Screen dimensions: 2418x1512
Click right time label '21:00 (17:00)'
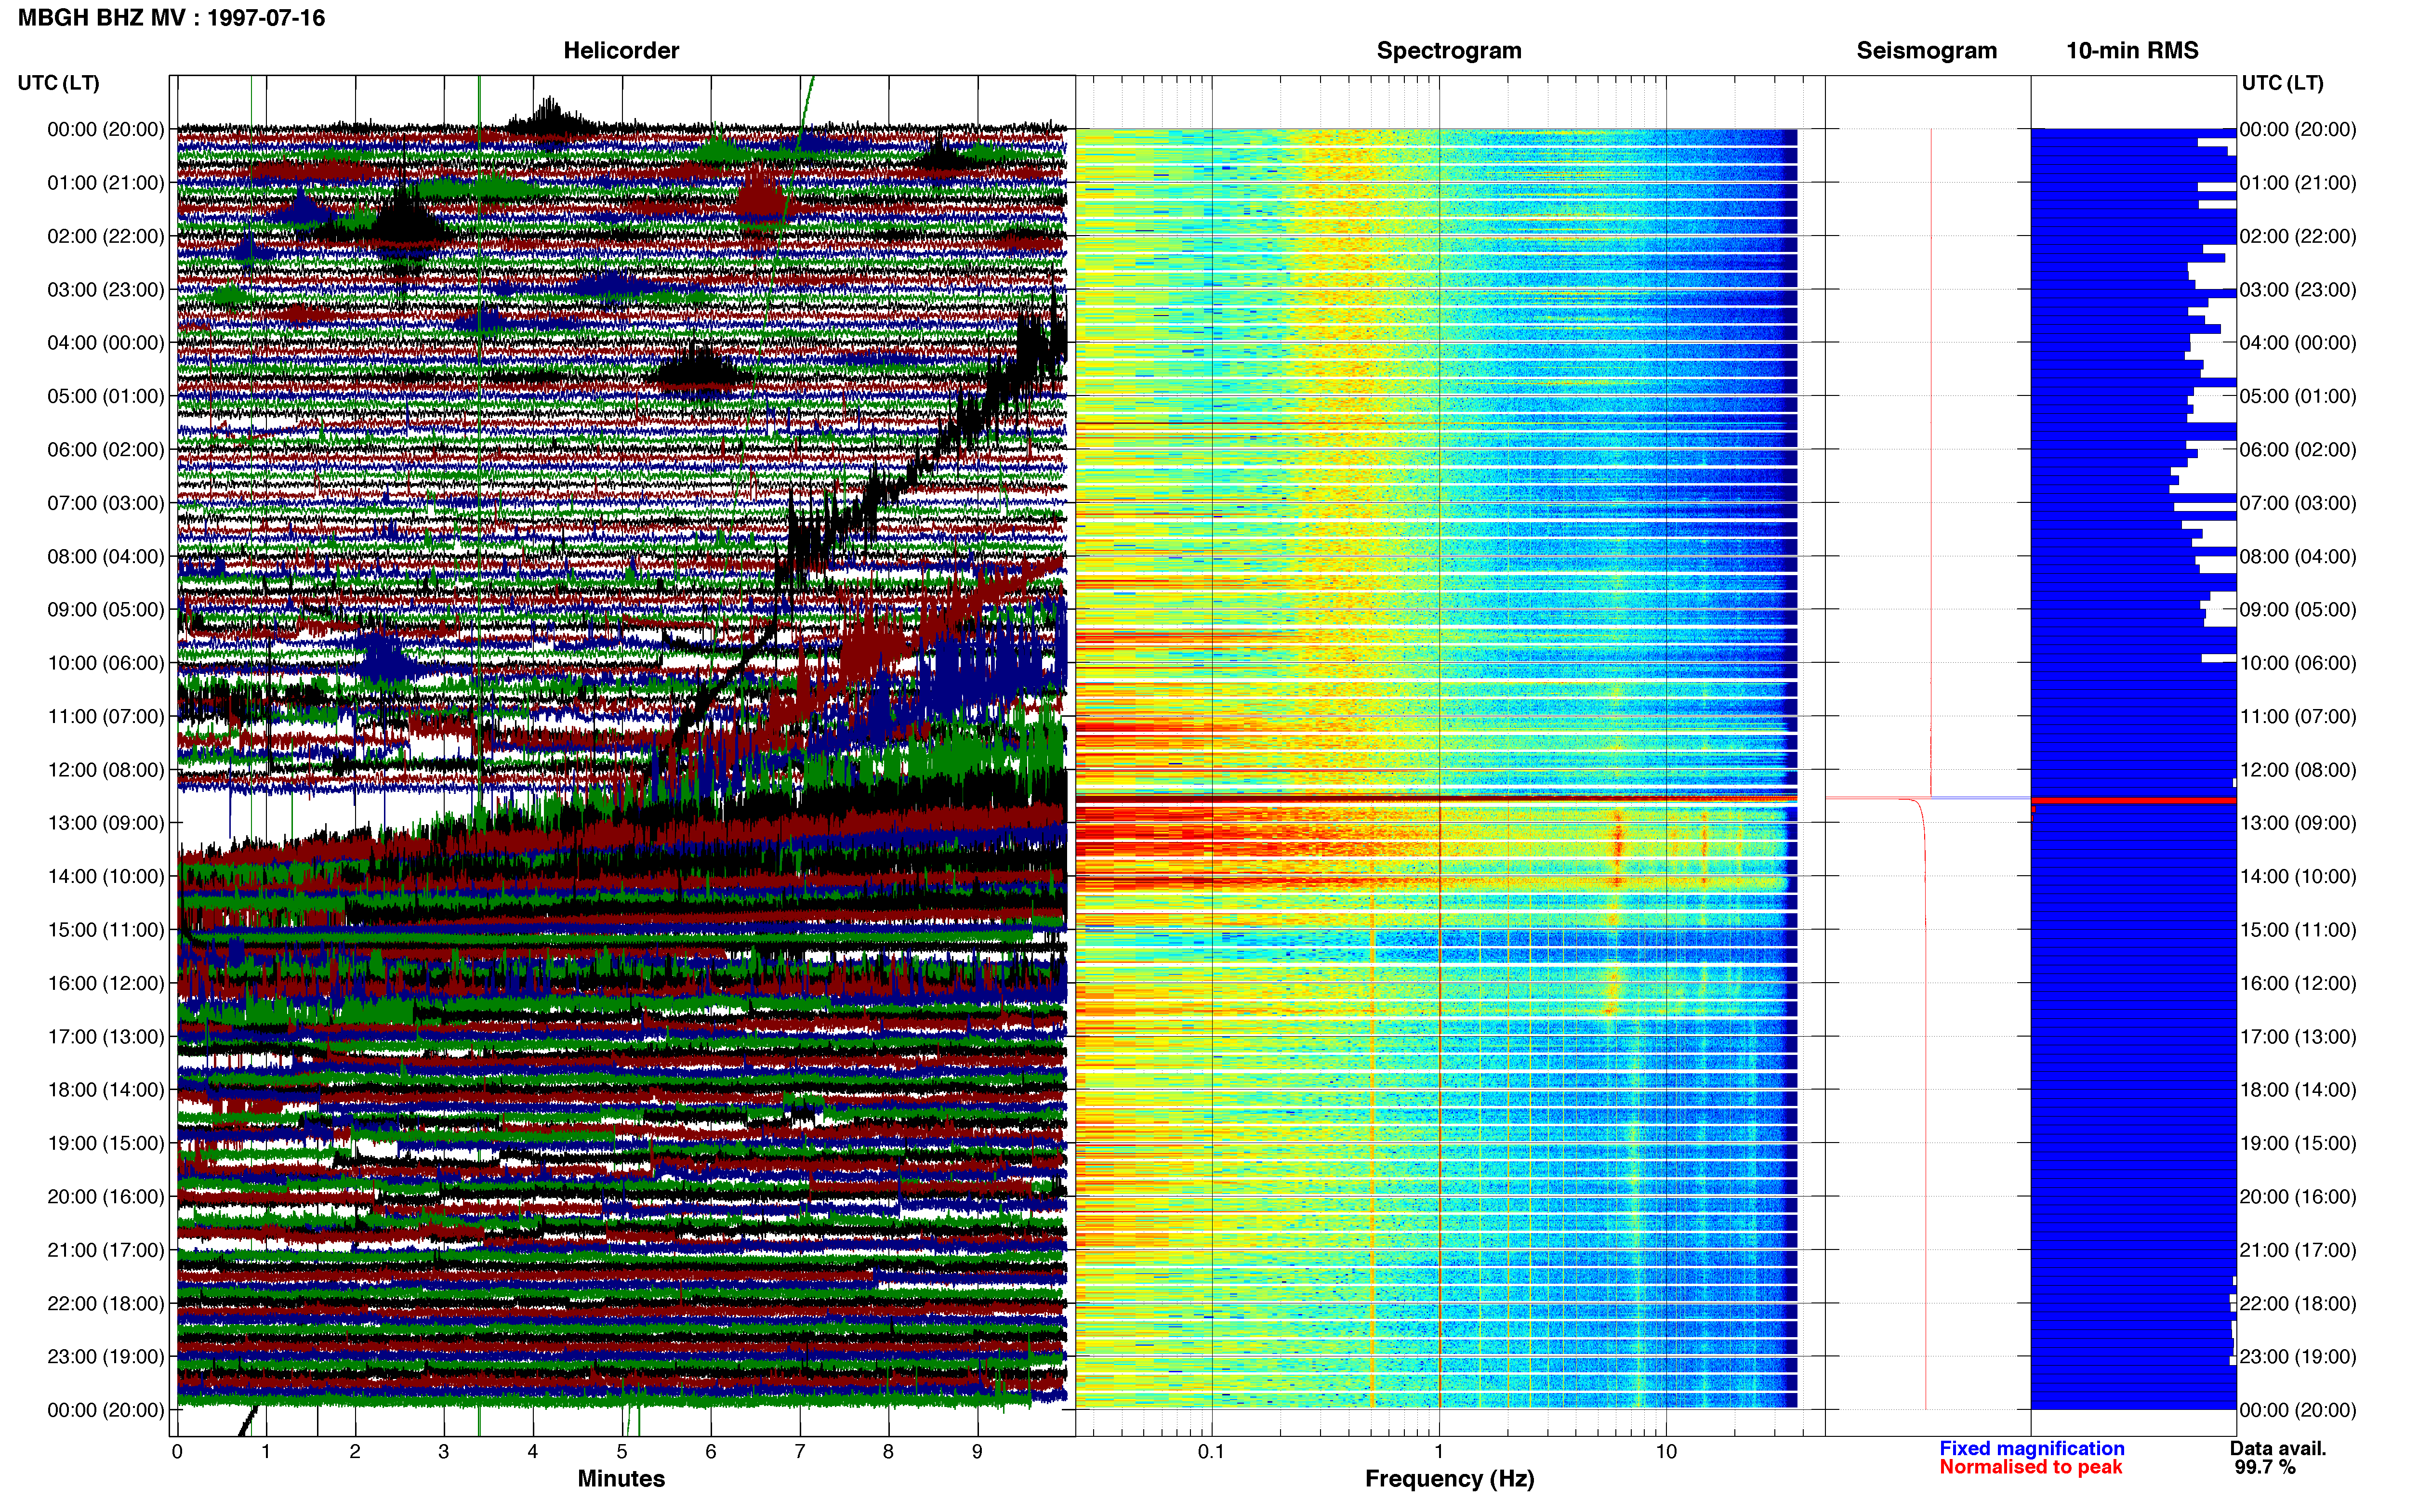(x=2298, y=1250)
